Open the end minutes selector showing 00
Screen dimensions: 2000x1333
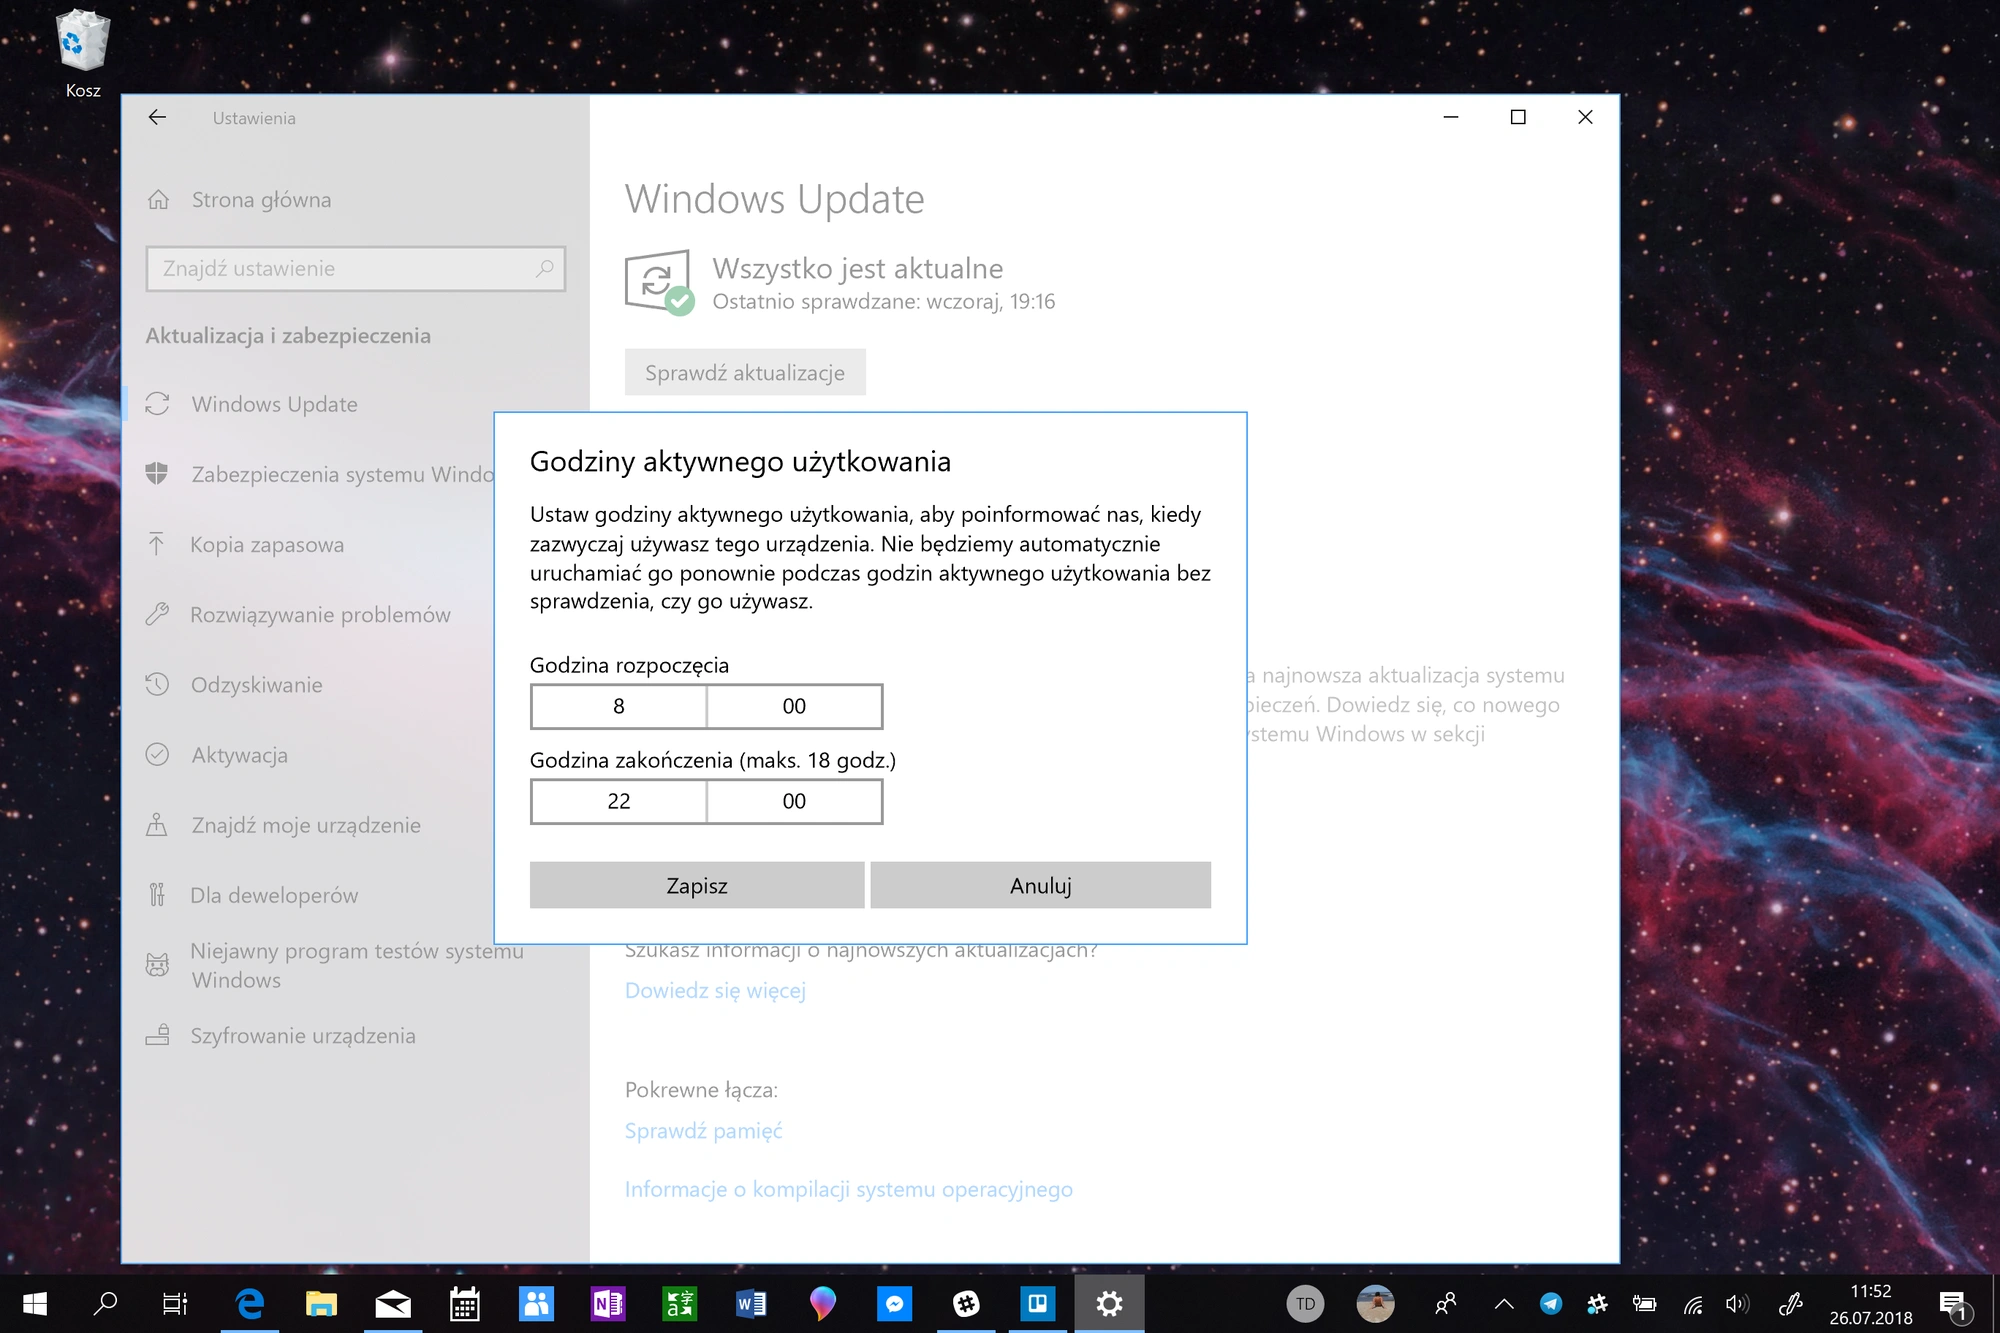794,801
